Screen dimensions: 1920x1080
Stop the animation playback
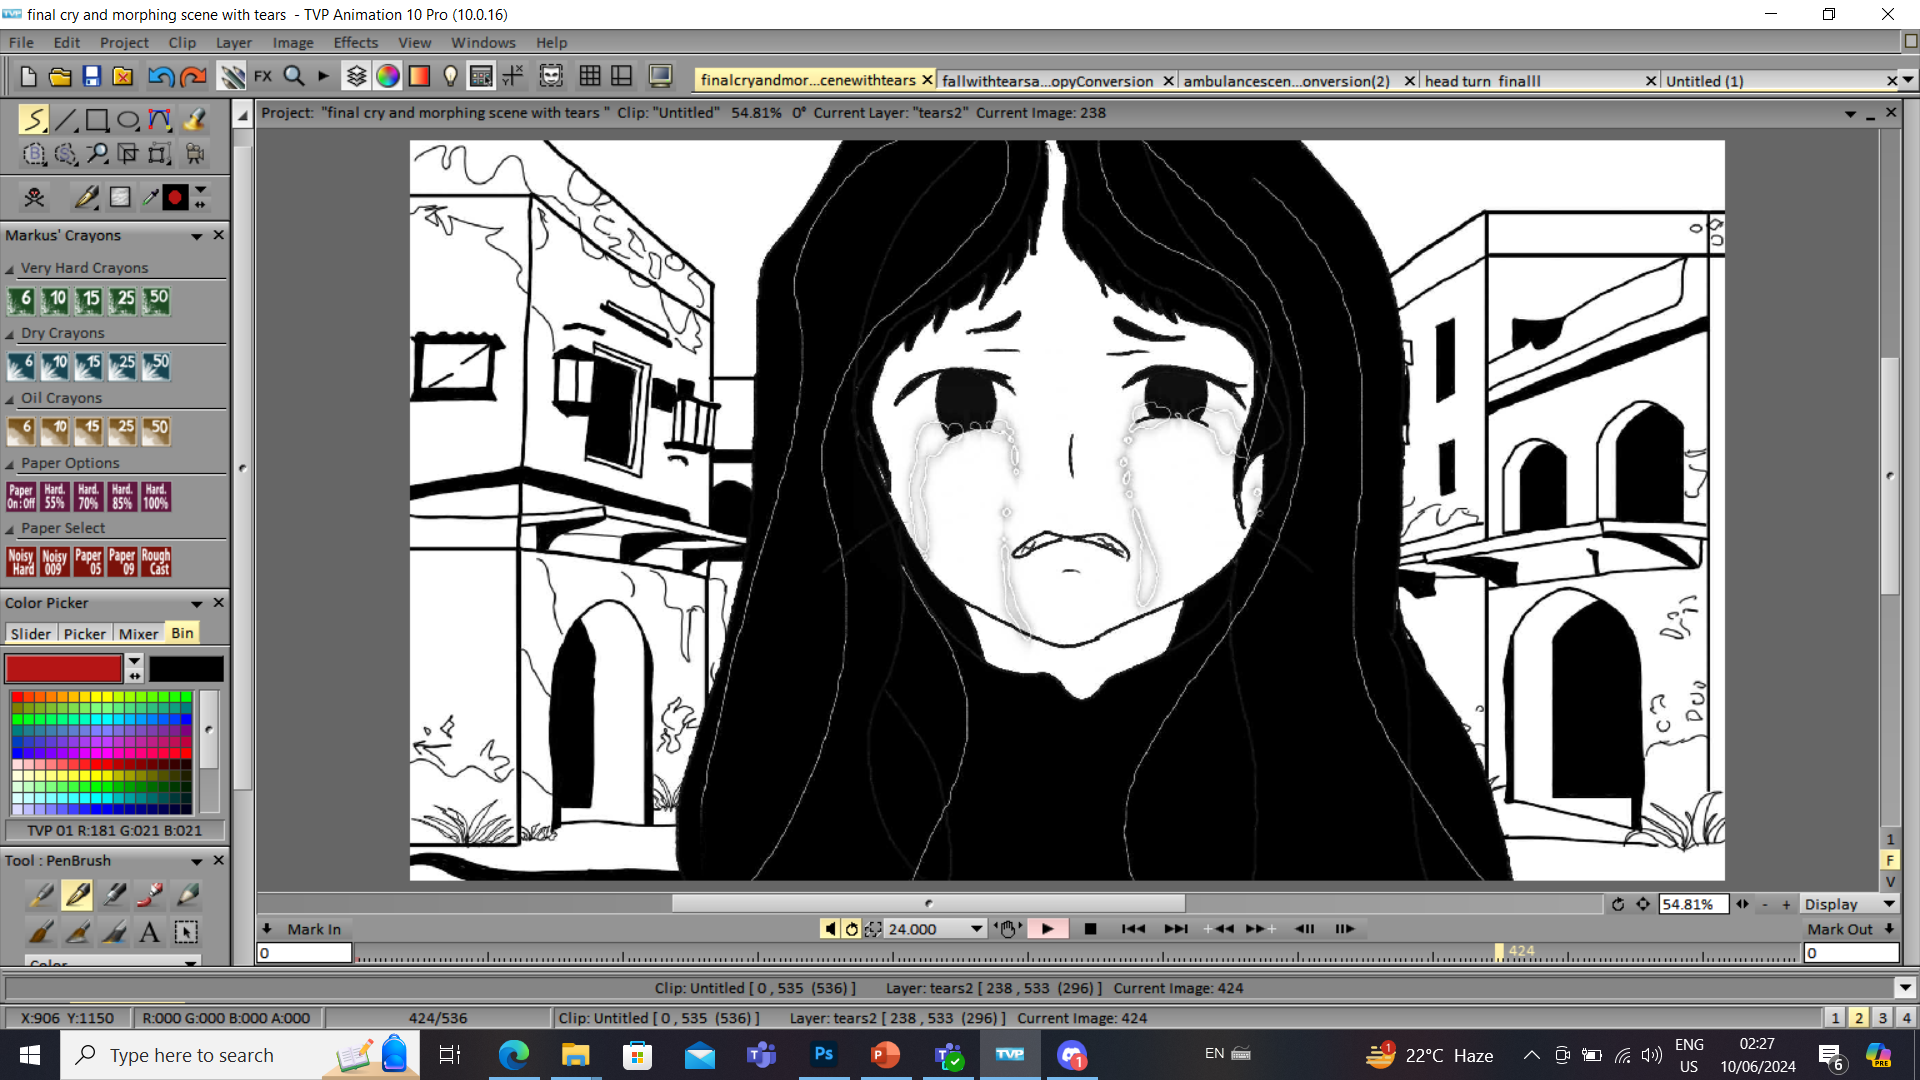point(1090,929)
